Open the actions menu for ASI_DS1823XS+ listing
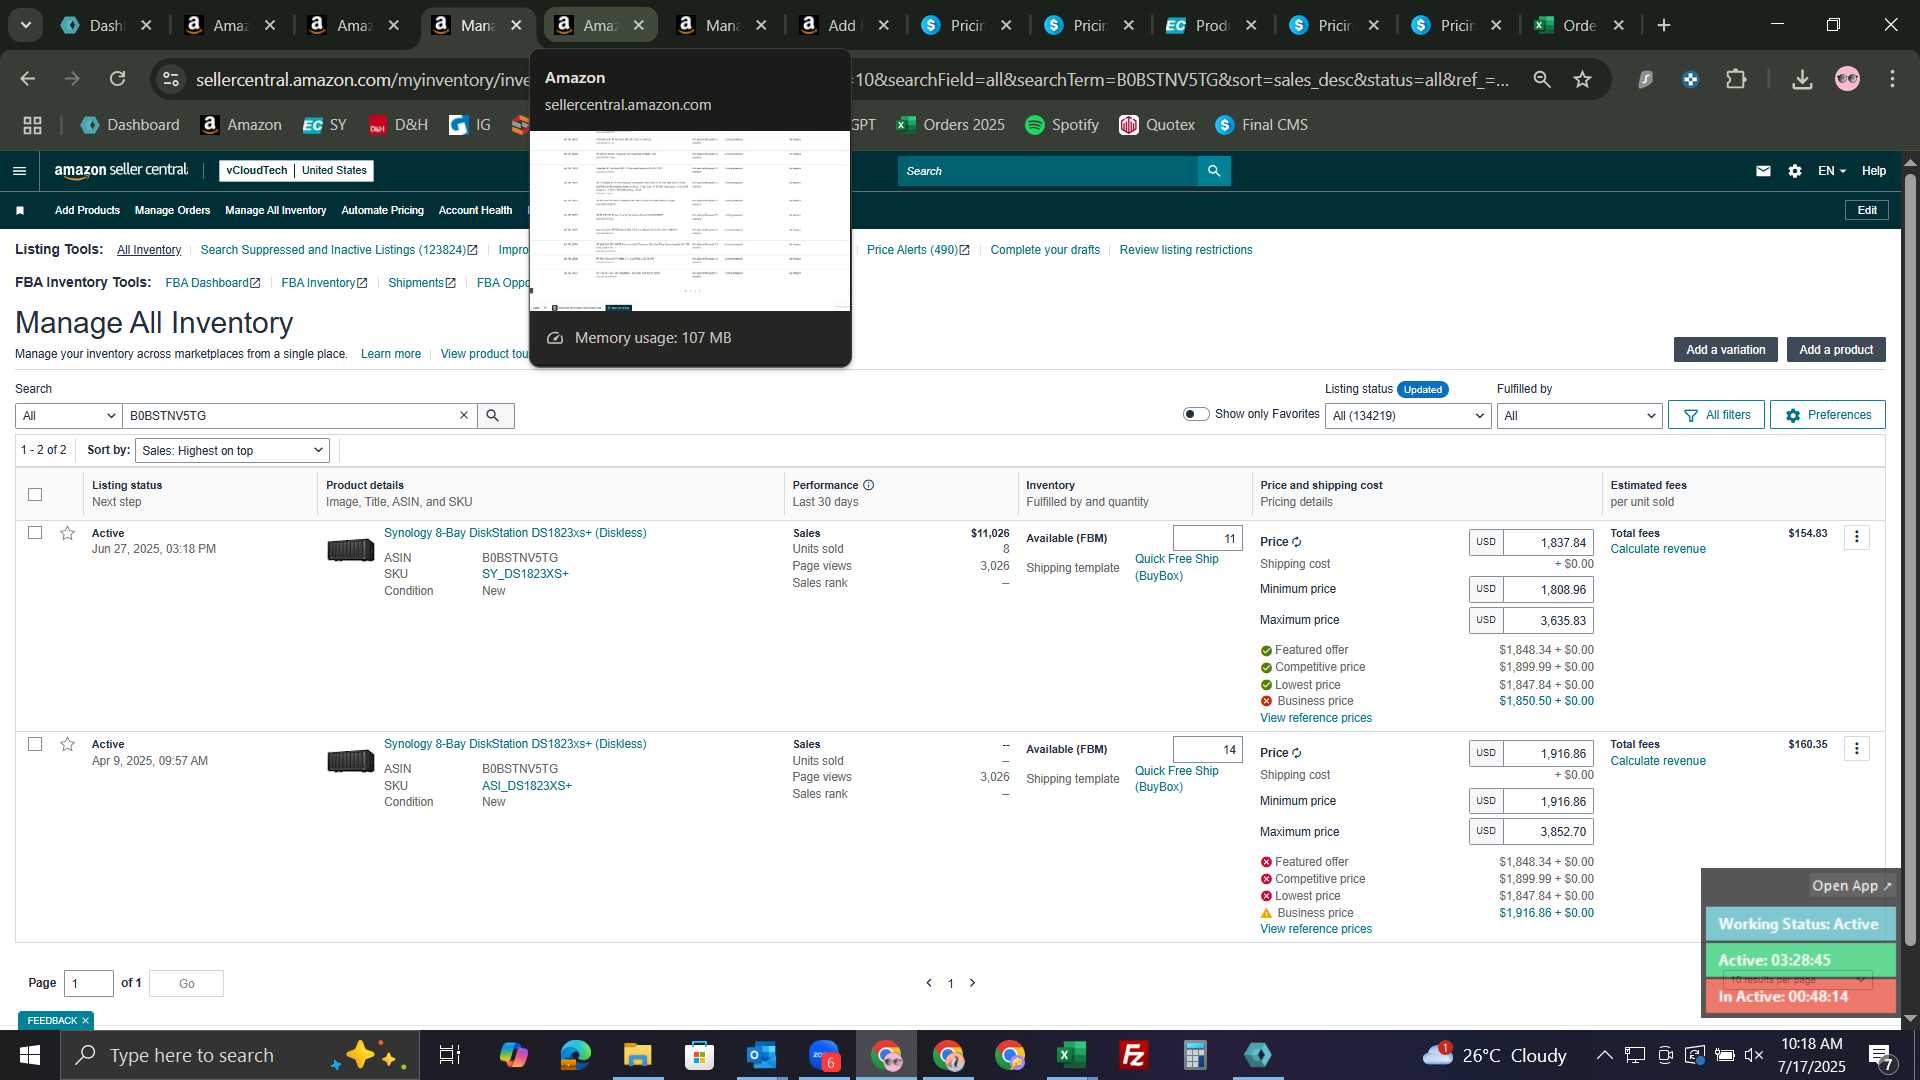The height and width of the screenshot is (1080, 1920). [x=1857, y=748]
